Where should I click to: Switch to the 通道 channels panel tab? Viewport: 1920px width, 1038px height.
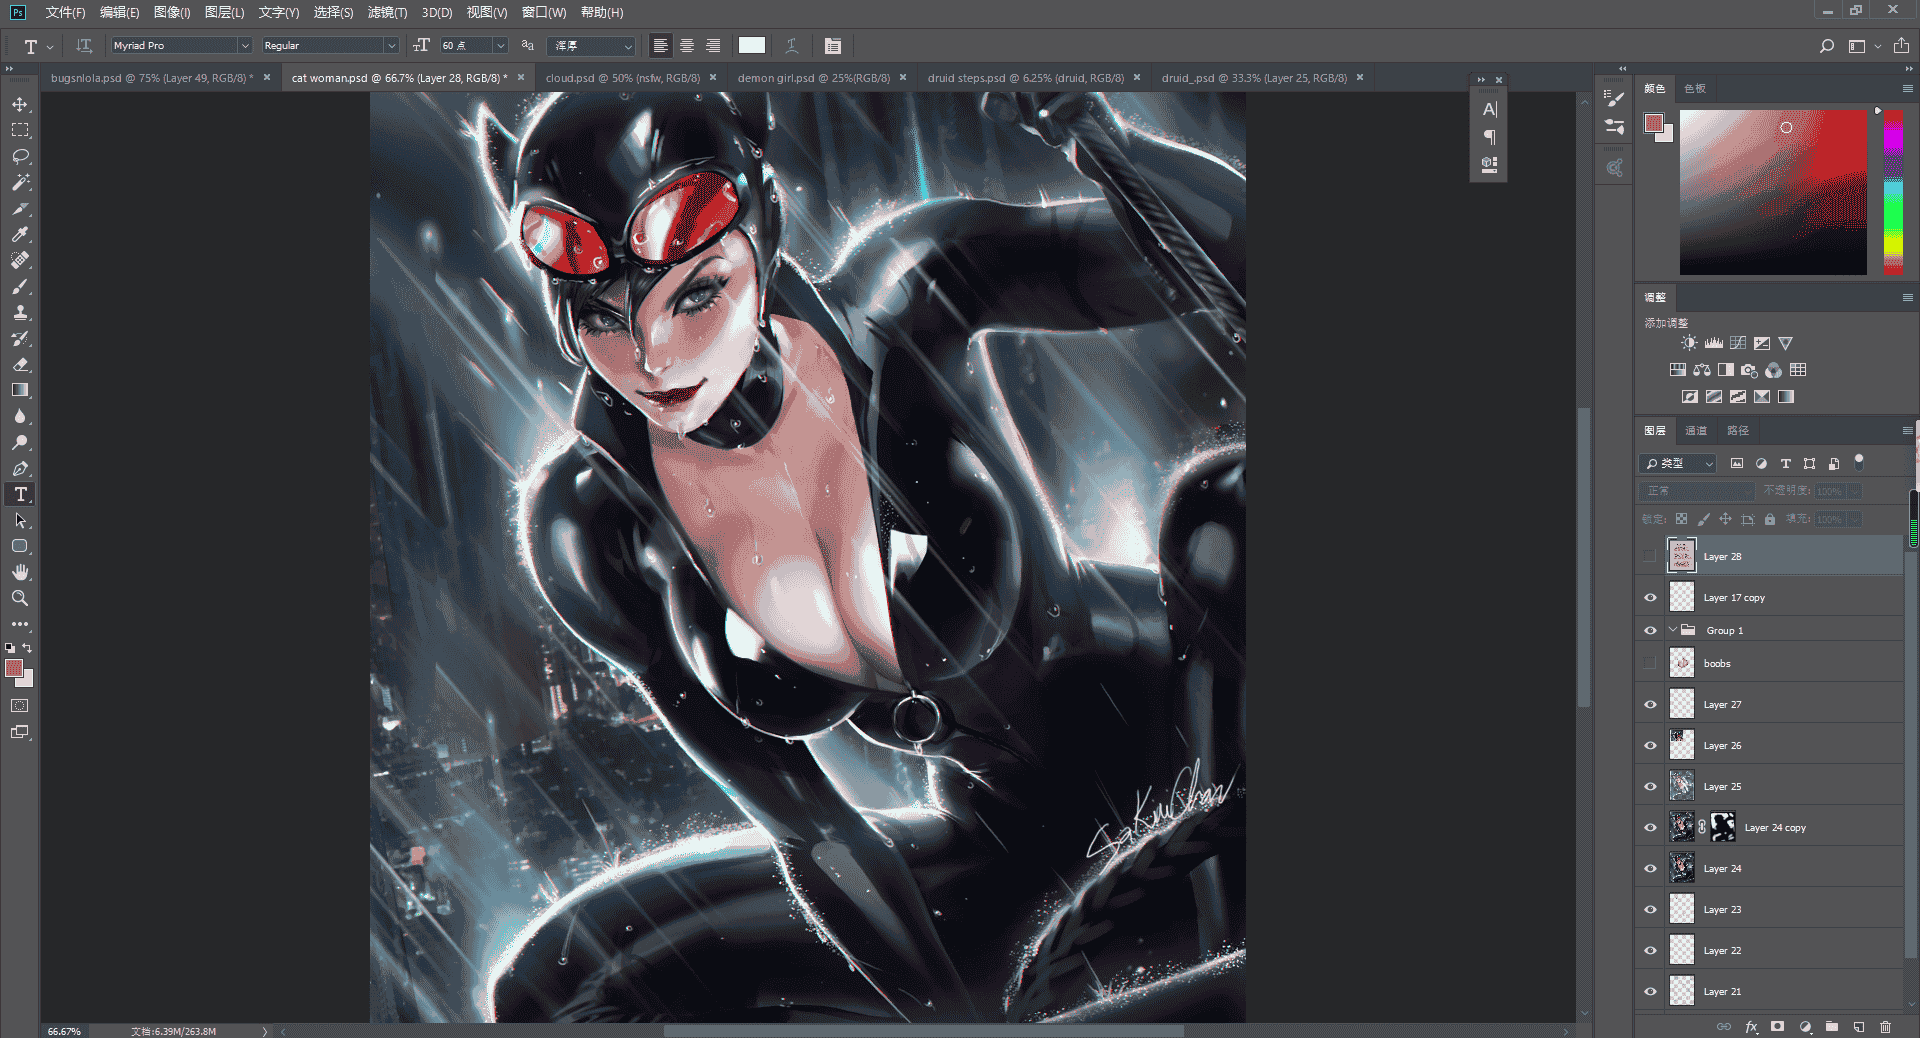pos(1696,430)
